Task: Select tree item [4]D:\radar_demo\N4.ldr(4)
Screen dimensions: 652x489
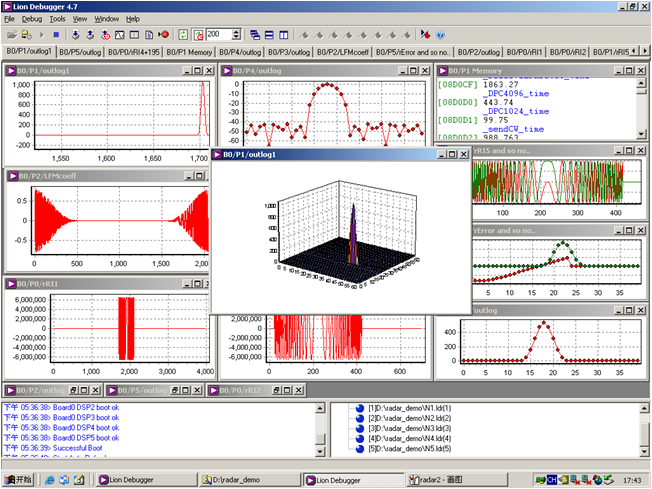Action: [x=409, y=438]
